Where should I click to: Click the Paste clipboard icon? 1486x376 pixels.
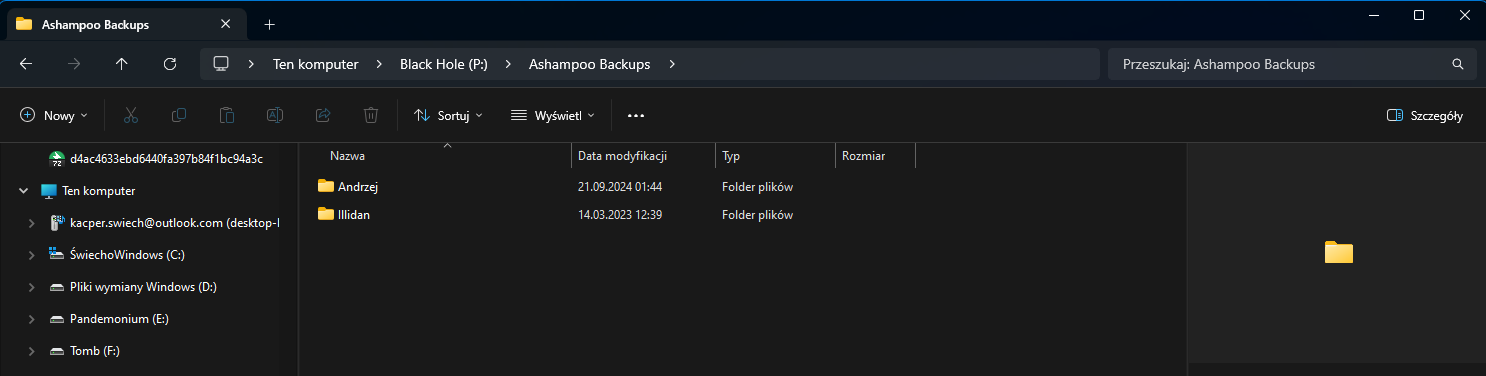[x=227, y=115]
